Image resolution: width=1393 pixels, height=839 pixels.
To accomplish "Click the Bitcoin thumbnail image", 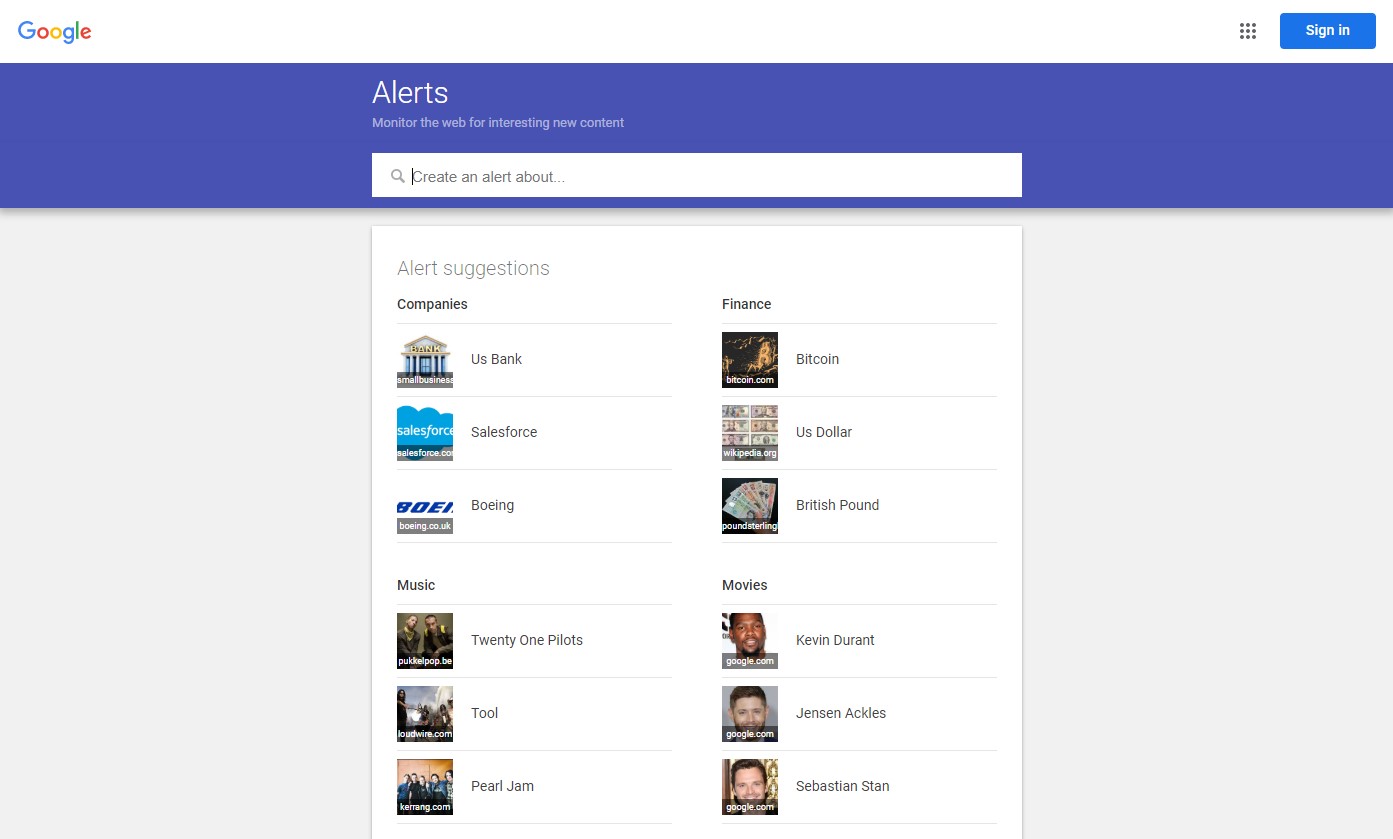I will (750, 360).
